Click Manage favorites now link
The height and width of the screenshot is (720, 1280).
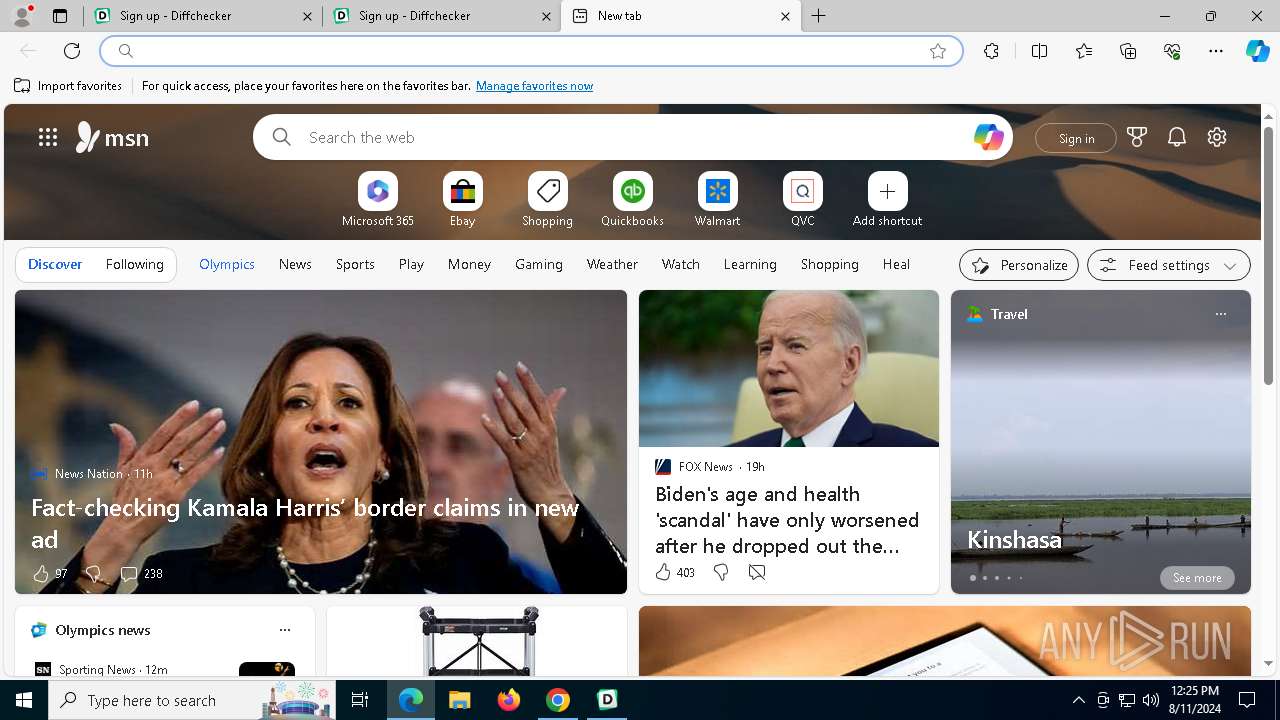pyautogui.click(x=534, y=86)
